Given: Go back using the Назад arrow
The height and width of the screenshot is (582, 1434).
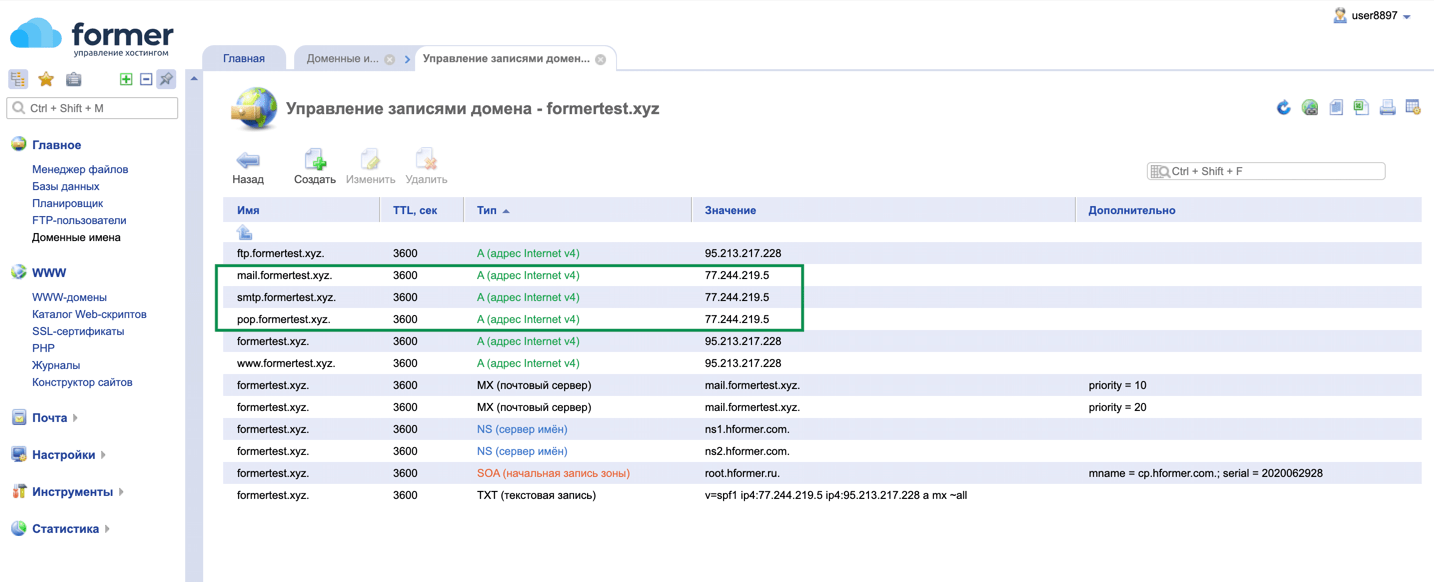Looking at the screenshot, I should pyautogui.click(x=248, y=167).
